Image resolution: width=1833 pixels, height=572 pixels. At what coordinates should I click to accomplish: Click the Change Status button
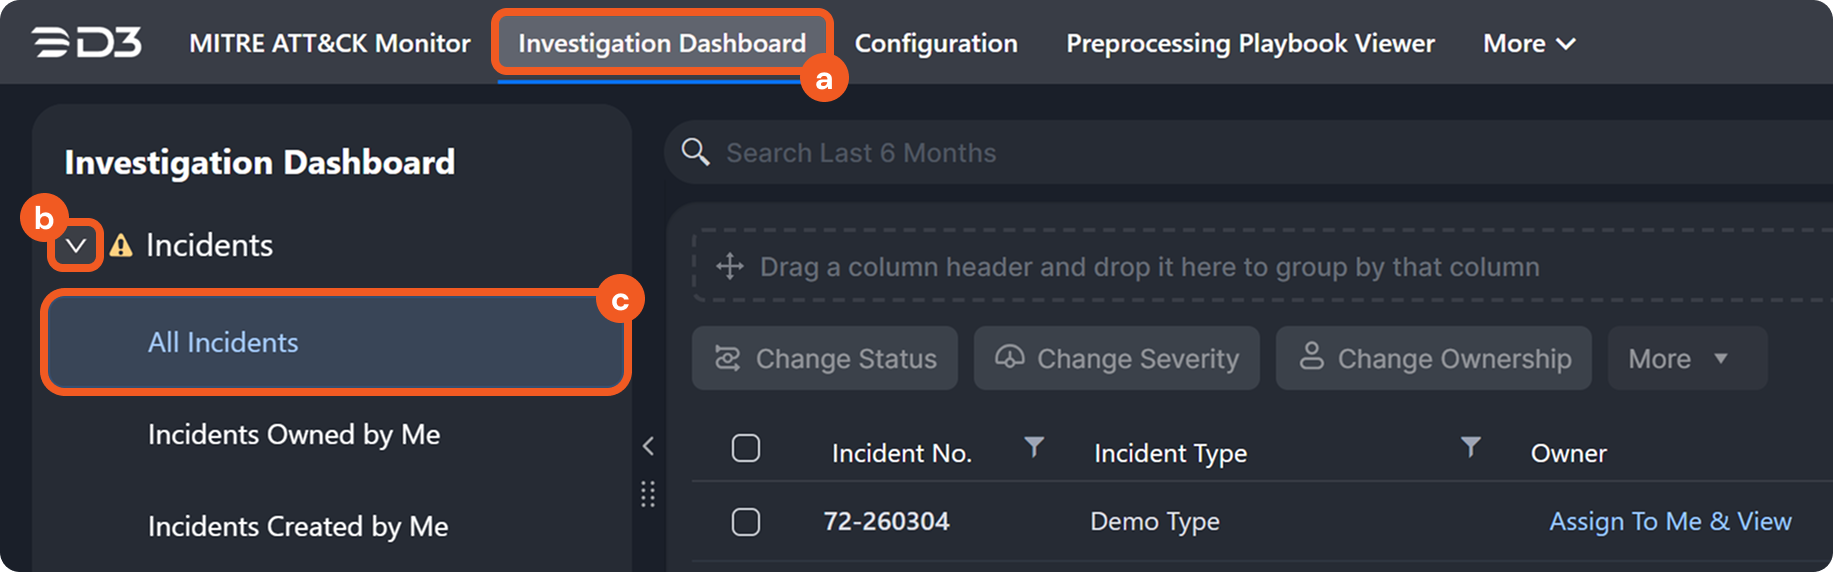(825, 358)
